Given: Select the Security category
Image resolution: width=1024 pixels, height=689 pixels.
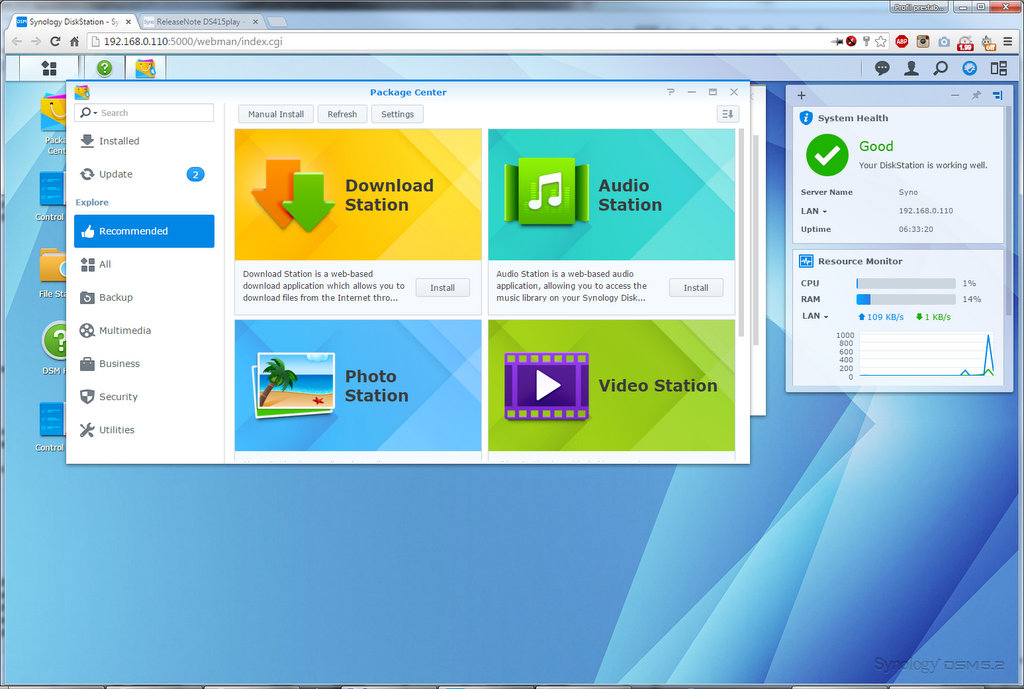Looking at the screenshot, I should [144, 396].
